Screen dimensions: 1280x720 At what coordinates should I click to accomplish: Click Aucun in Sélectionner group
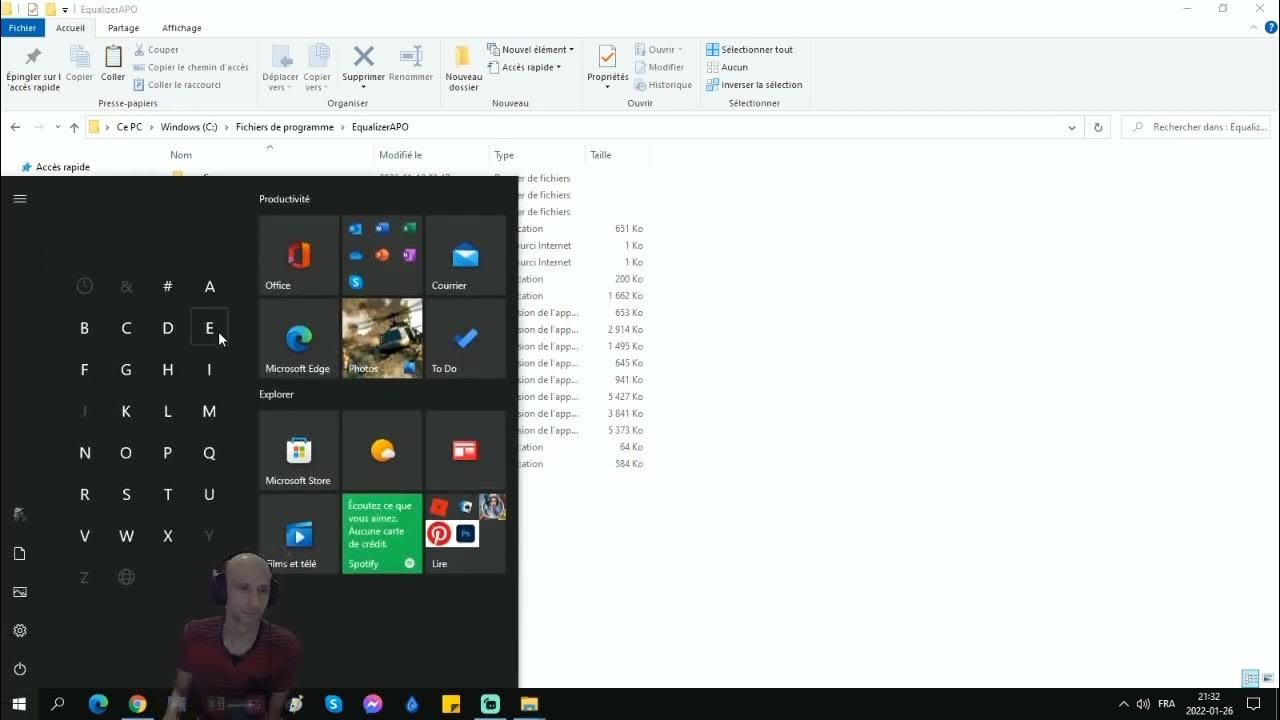coord(727,67)
